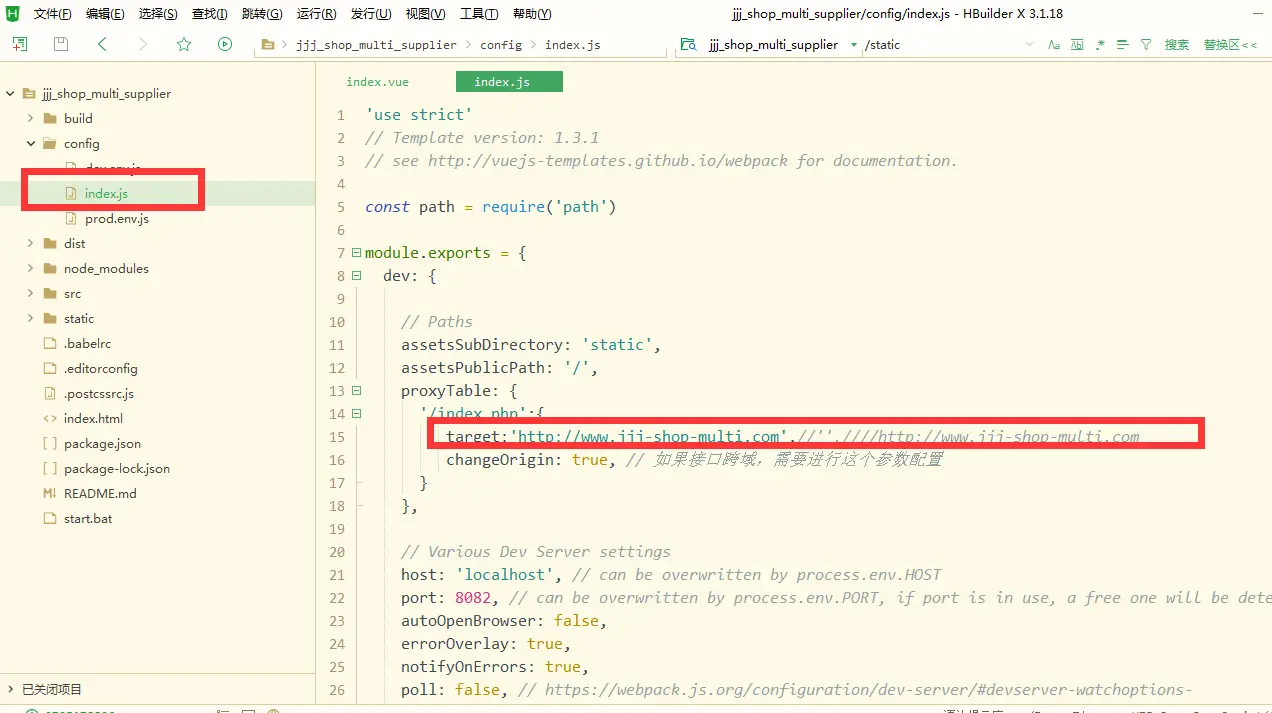This screenshot has width=1272, height=713.
Task: Open the 工具(T) menu
Action: [479, 14]
